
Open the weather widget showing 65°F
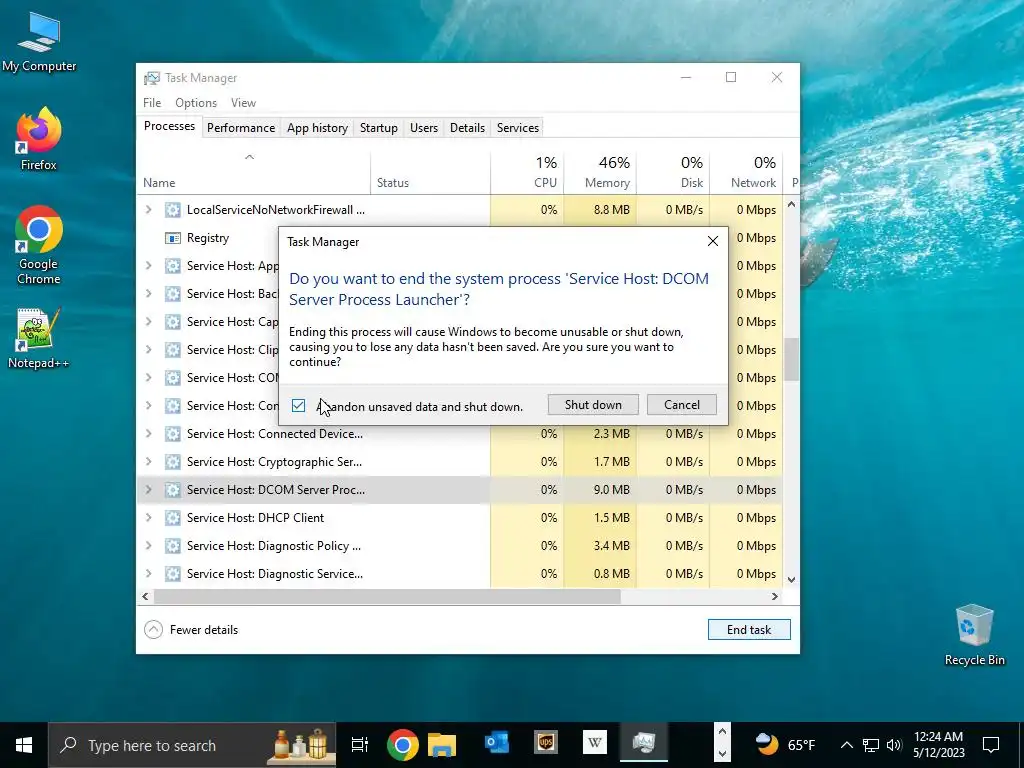785,744
